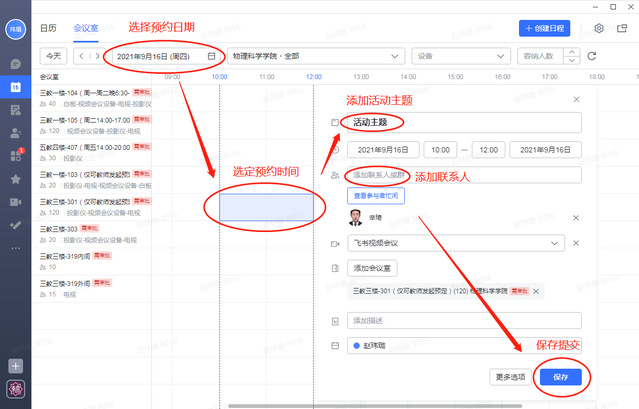Viewport: 639px width, 409px height.
Task: Open the Favorites star in sidebar
Action: click(x=16, y=179)
